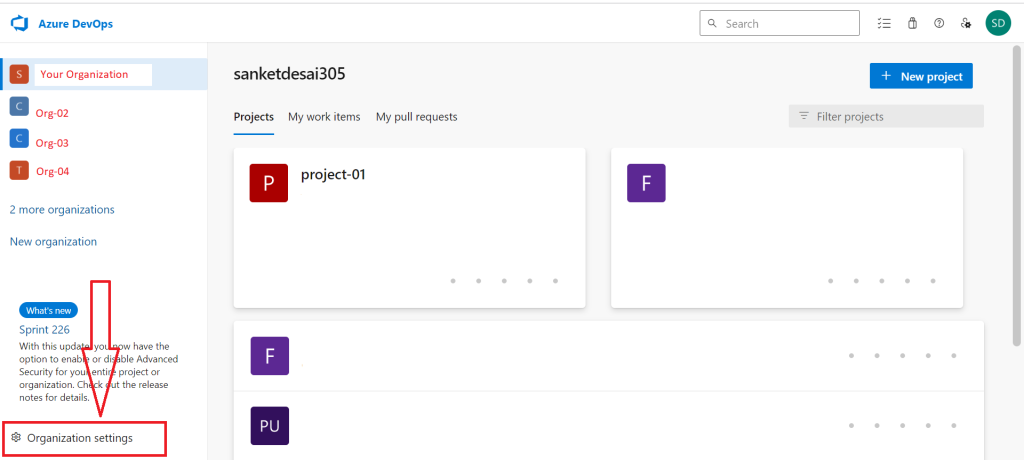Open the Sprint 226 release notes link
Screen dimensions: 1024x460
45,329
